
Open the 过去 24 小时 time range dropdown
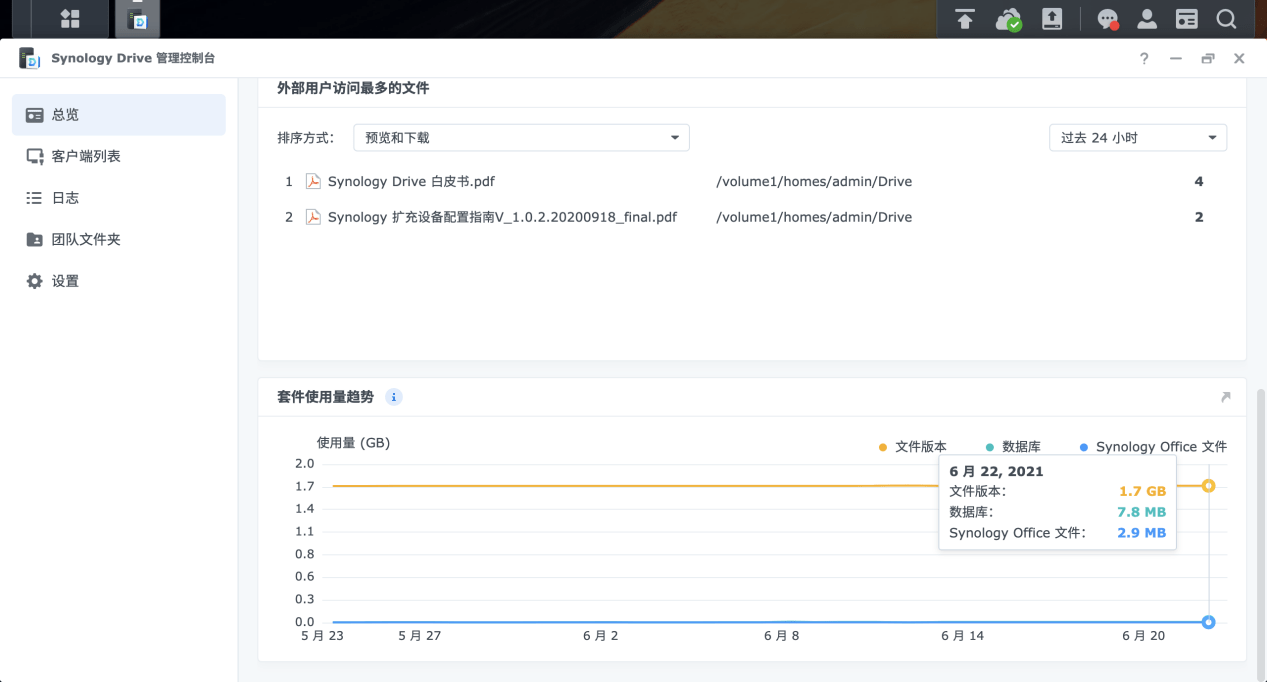[x=1138, y=138]
